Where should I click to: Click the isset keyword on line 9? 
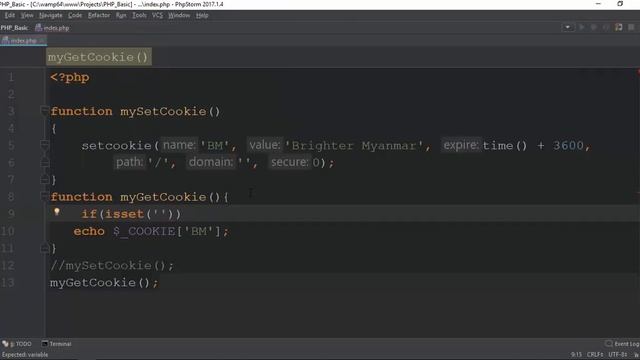[x=124, y=214]
